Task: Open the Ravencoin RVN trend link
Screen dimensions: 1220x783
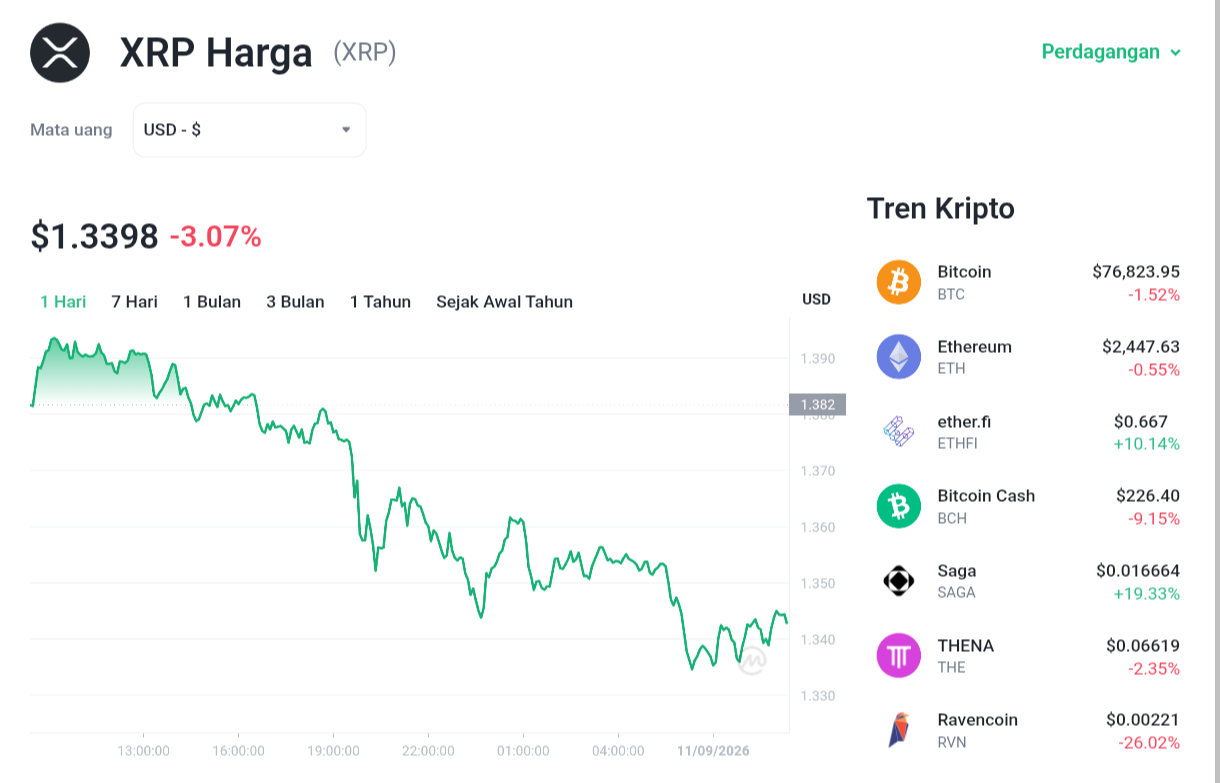Action: tap(1028, 730)
